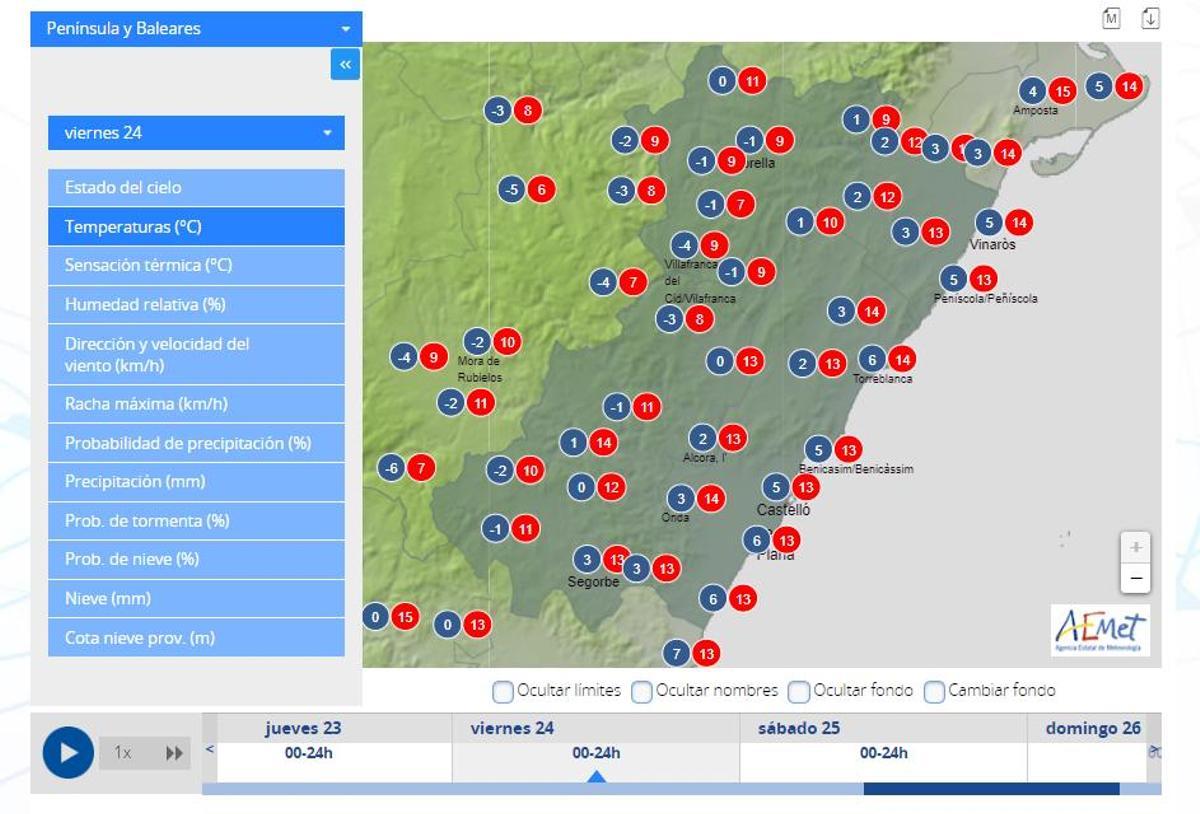
Task: Click the Peñíscola/Peñíscola label
Action: (986, 298)
